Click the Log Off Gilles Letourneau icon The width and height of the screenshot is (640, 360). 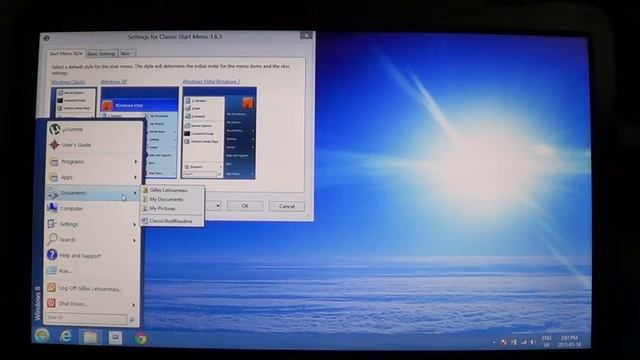(x=51, y=288)
